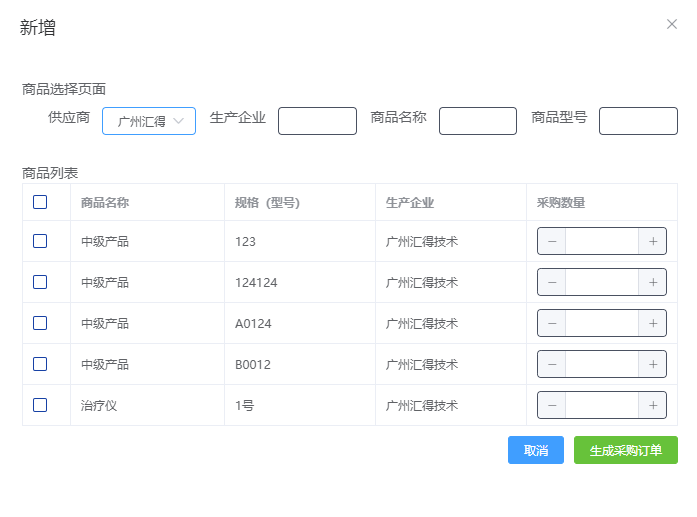Image resolution: width=697 pixels, height=517 pixels.
Task: Tick the checkbox for spec A0124
Action: click(x=40, y=323)
